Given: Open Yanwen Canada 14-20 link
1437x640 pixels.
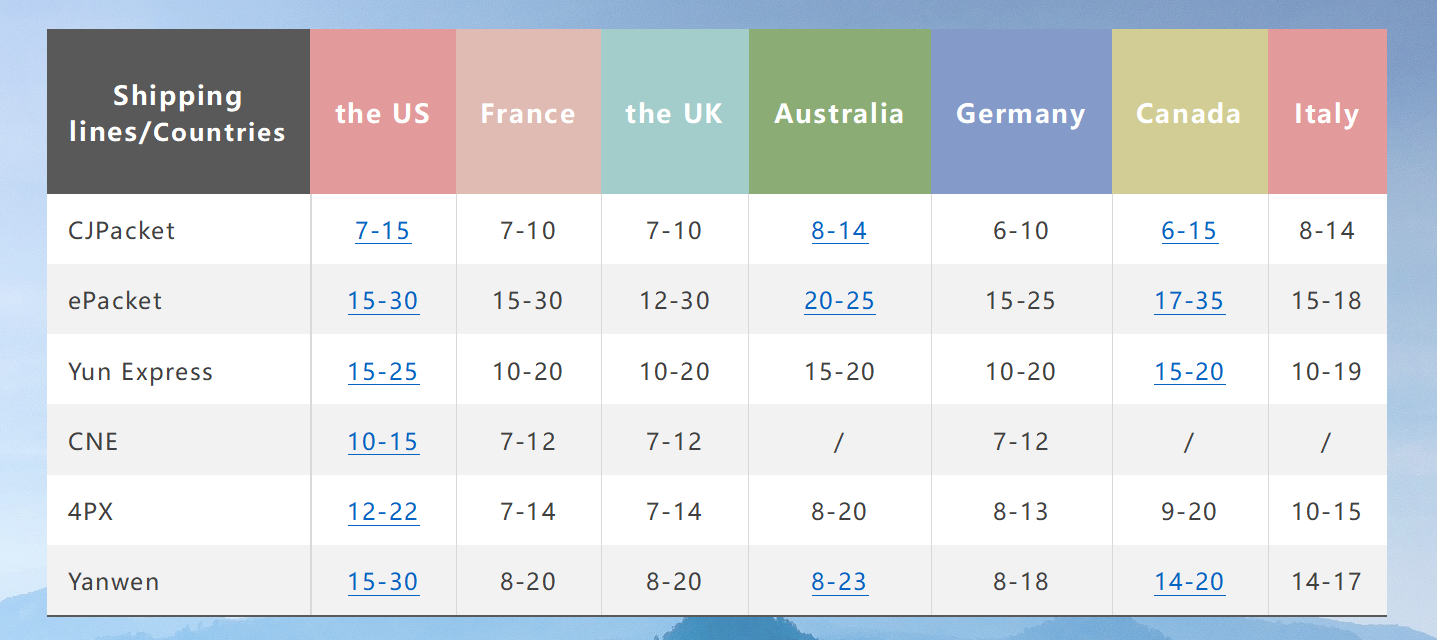Looking at the screenshot, I should coord(1189,582).
